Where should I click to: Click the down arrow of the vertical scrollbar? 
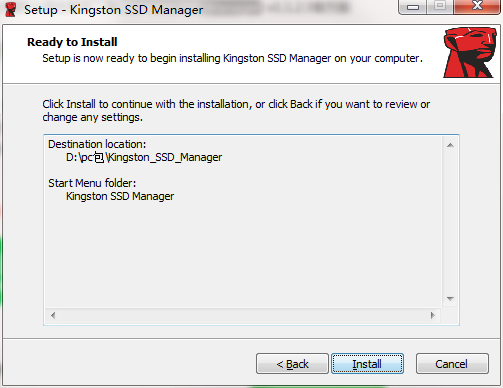[450, 299]
